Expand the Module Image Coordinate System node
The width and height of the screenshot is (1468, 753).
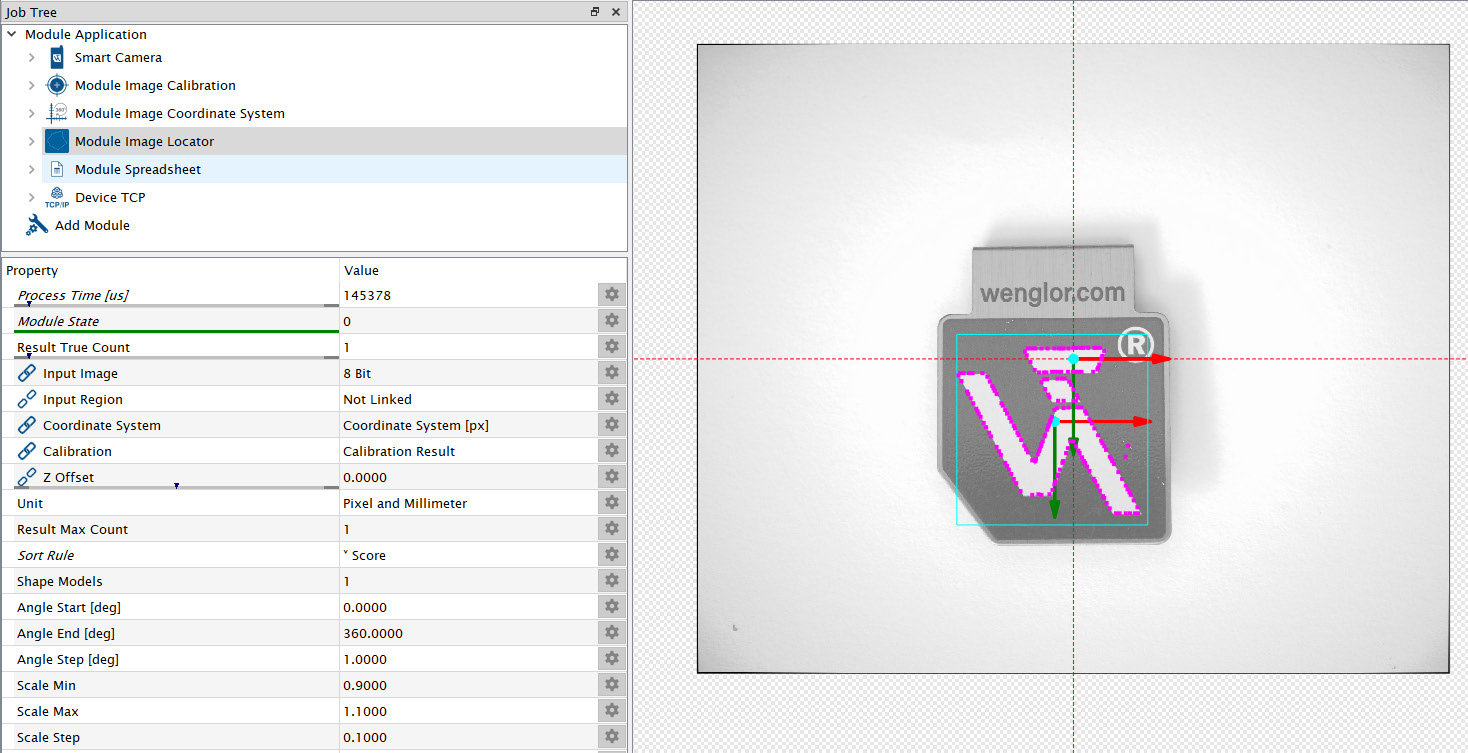click(x=32, y=114)
